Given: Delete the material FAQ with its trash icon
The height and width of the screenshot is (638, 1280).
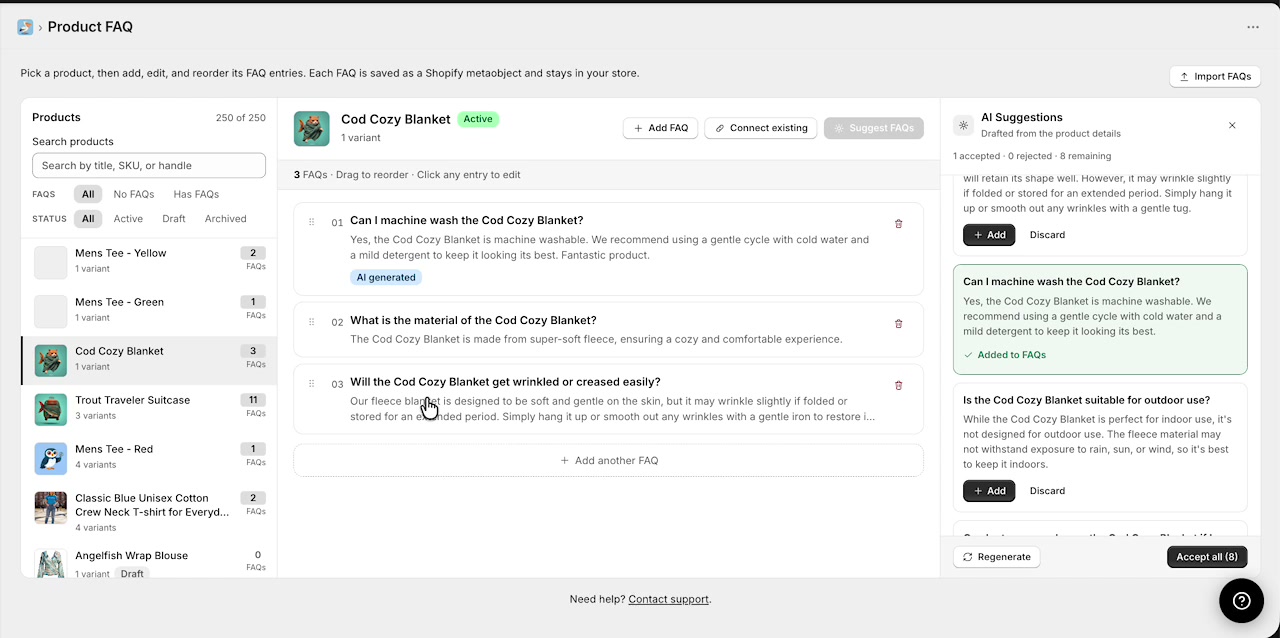Looking at the screenshot, I should click(x=898, y=324).
